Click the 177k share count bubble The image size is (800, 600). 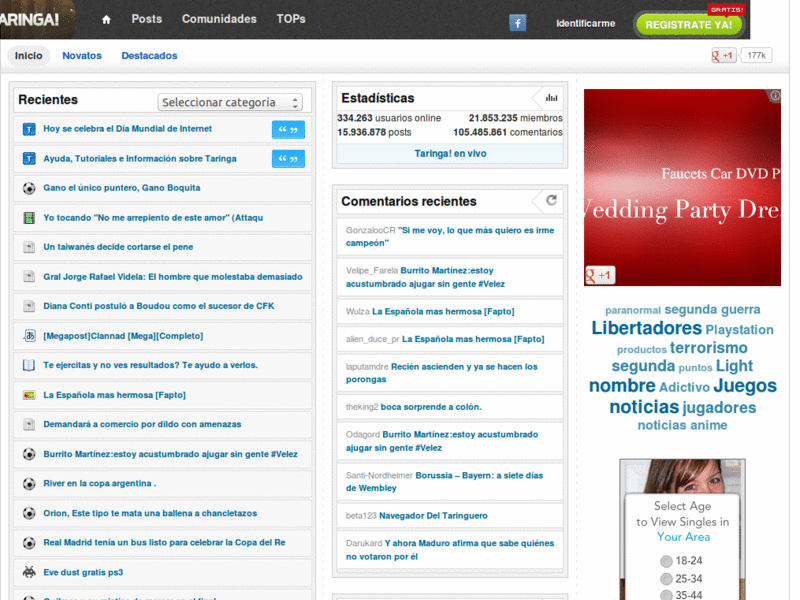click(757, 55)
